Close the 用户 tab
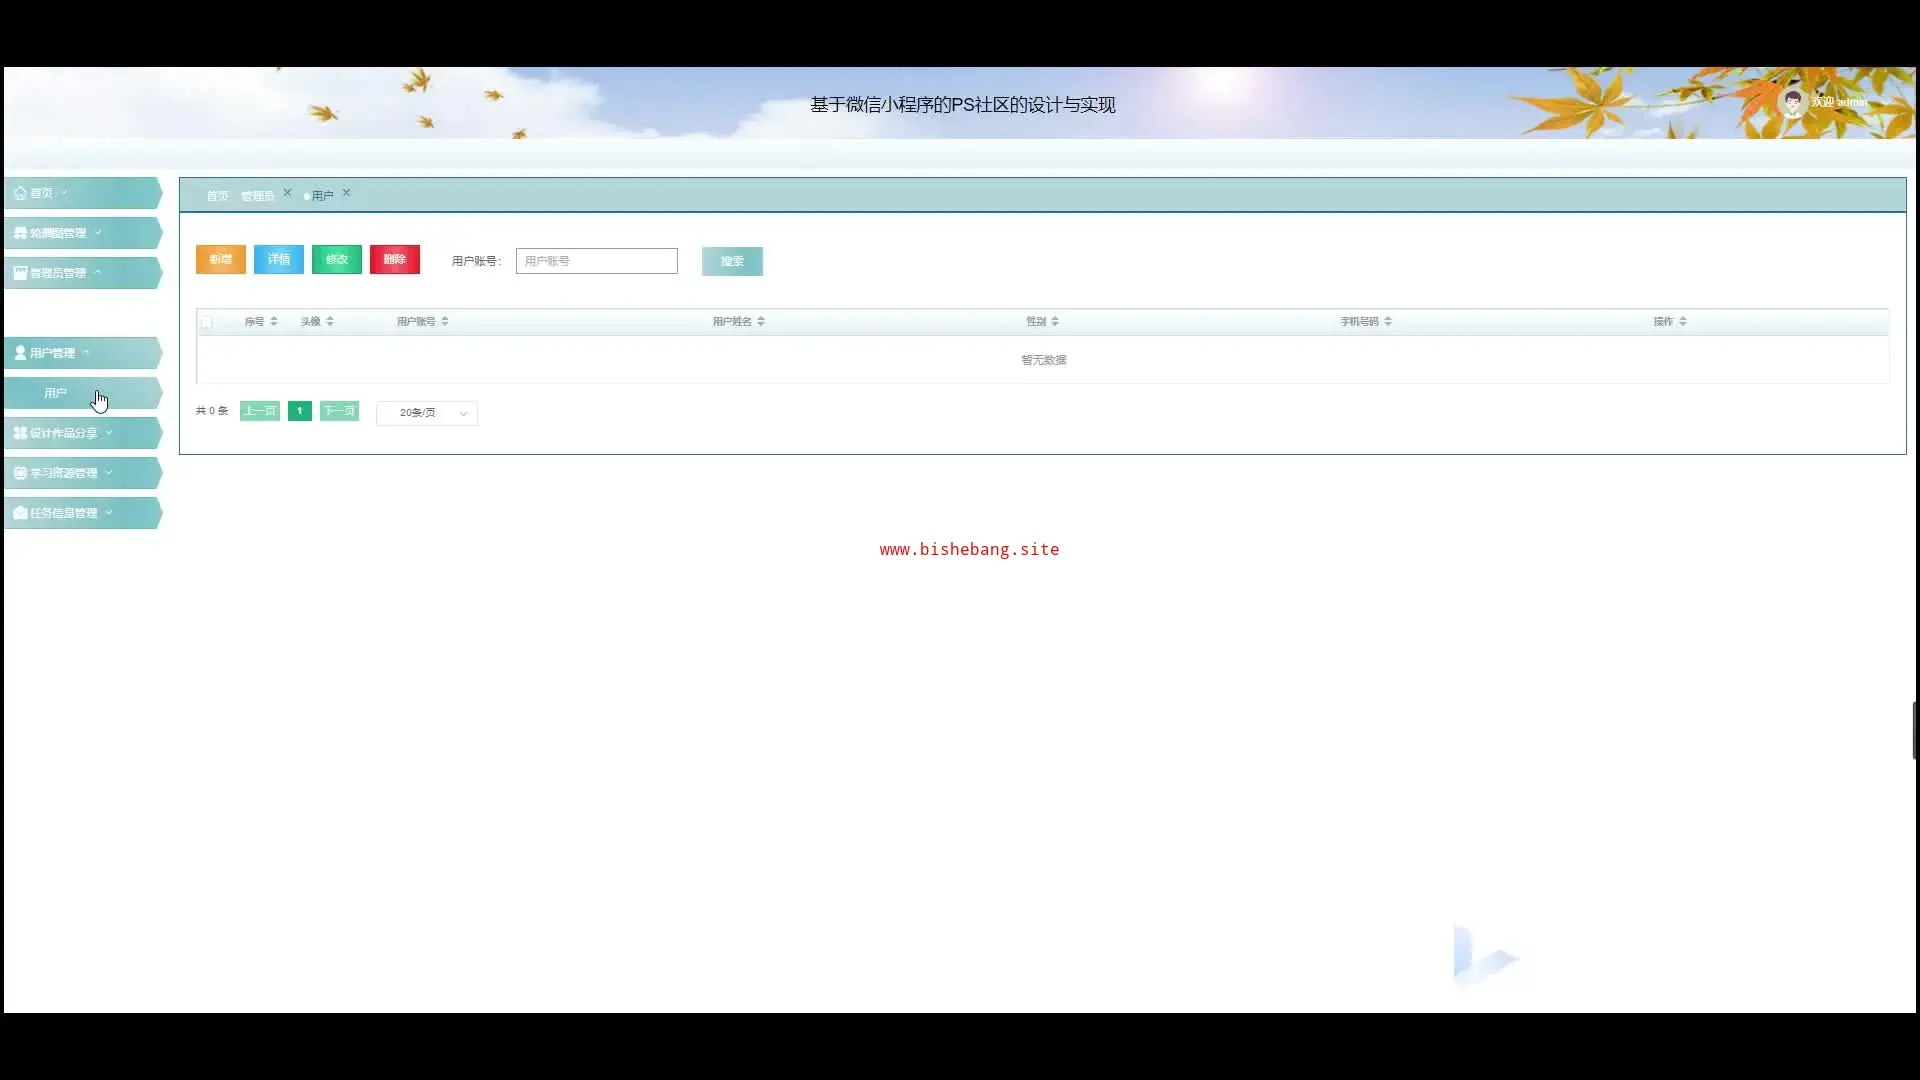This screenshot has height=1080, width=1920. pos(347,193)
